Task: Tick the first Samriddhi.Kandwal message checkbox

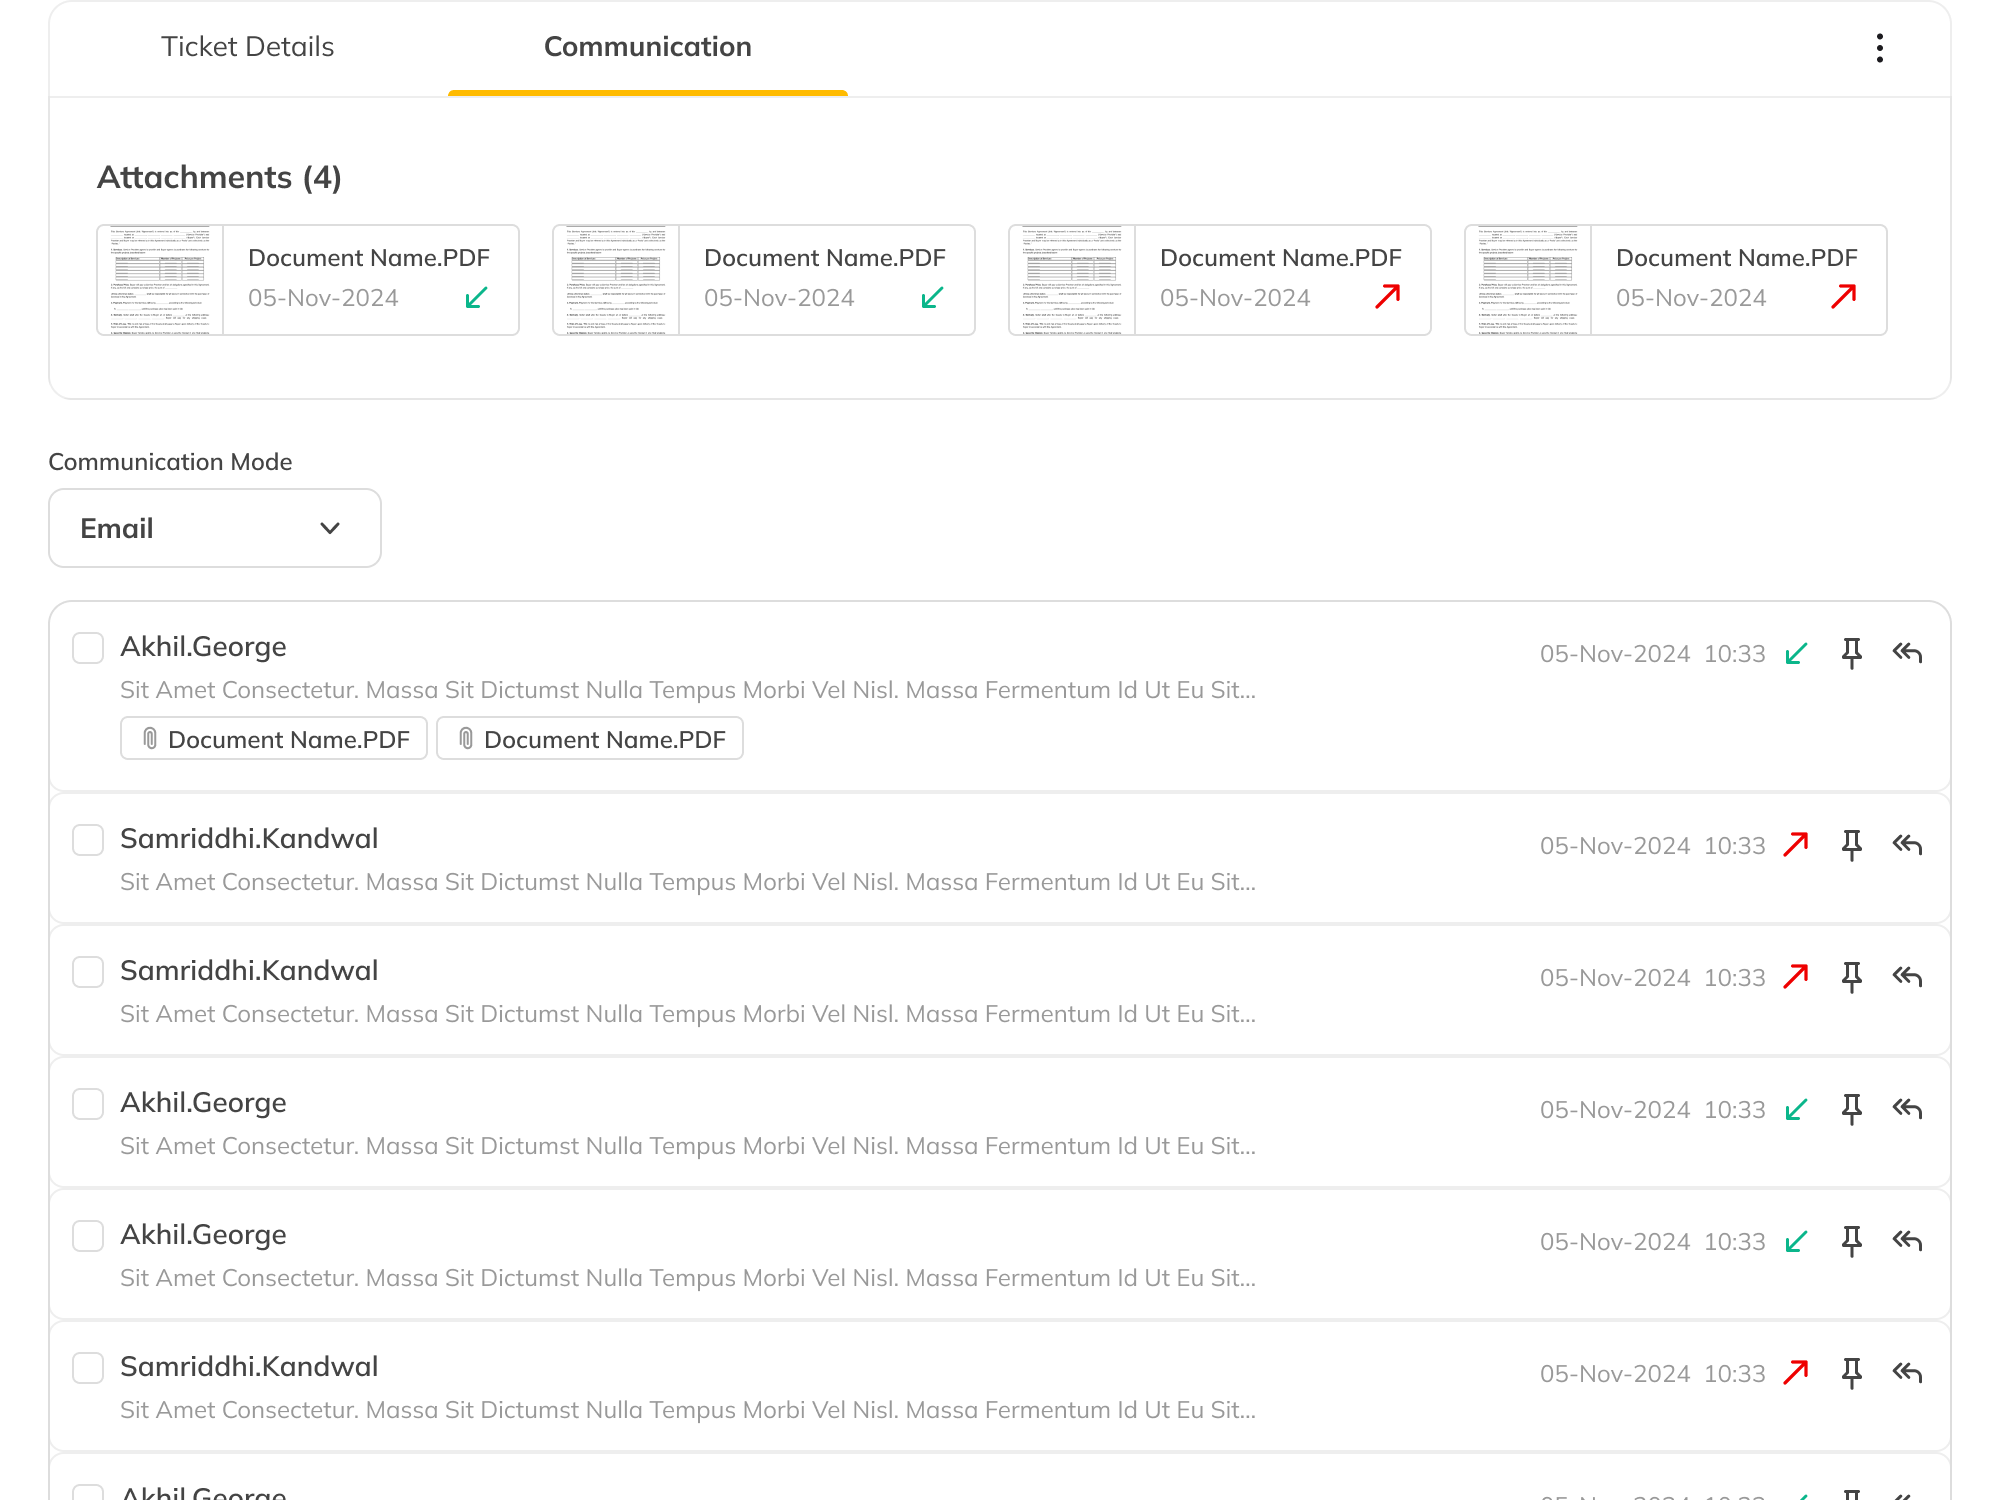Action: 88,840
